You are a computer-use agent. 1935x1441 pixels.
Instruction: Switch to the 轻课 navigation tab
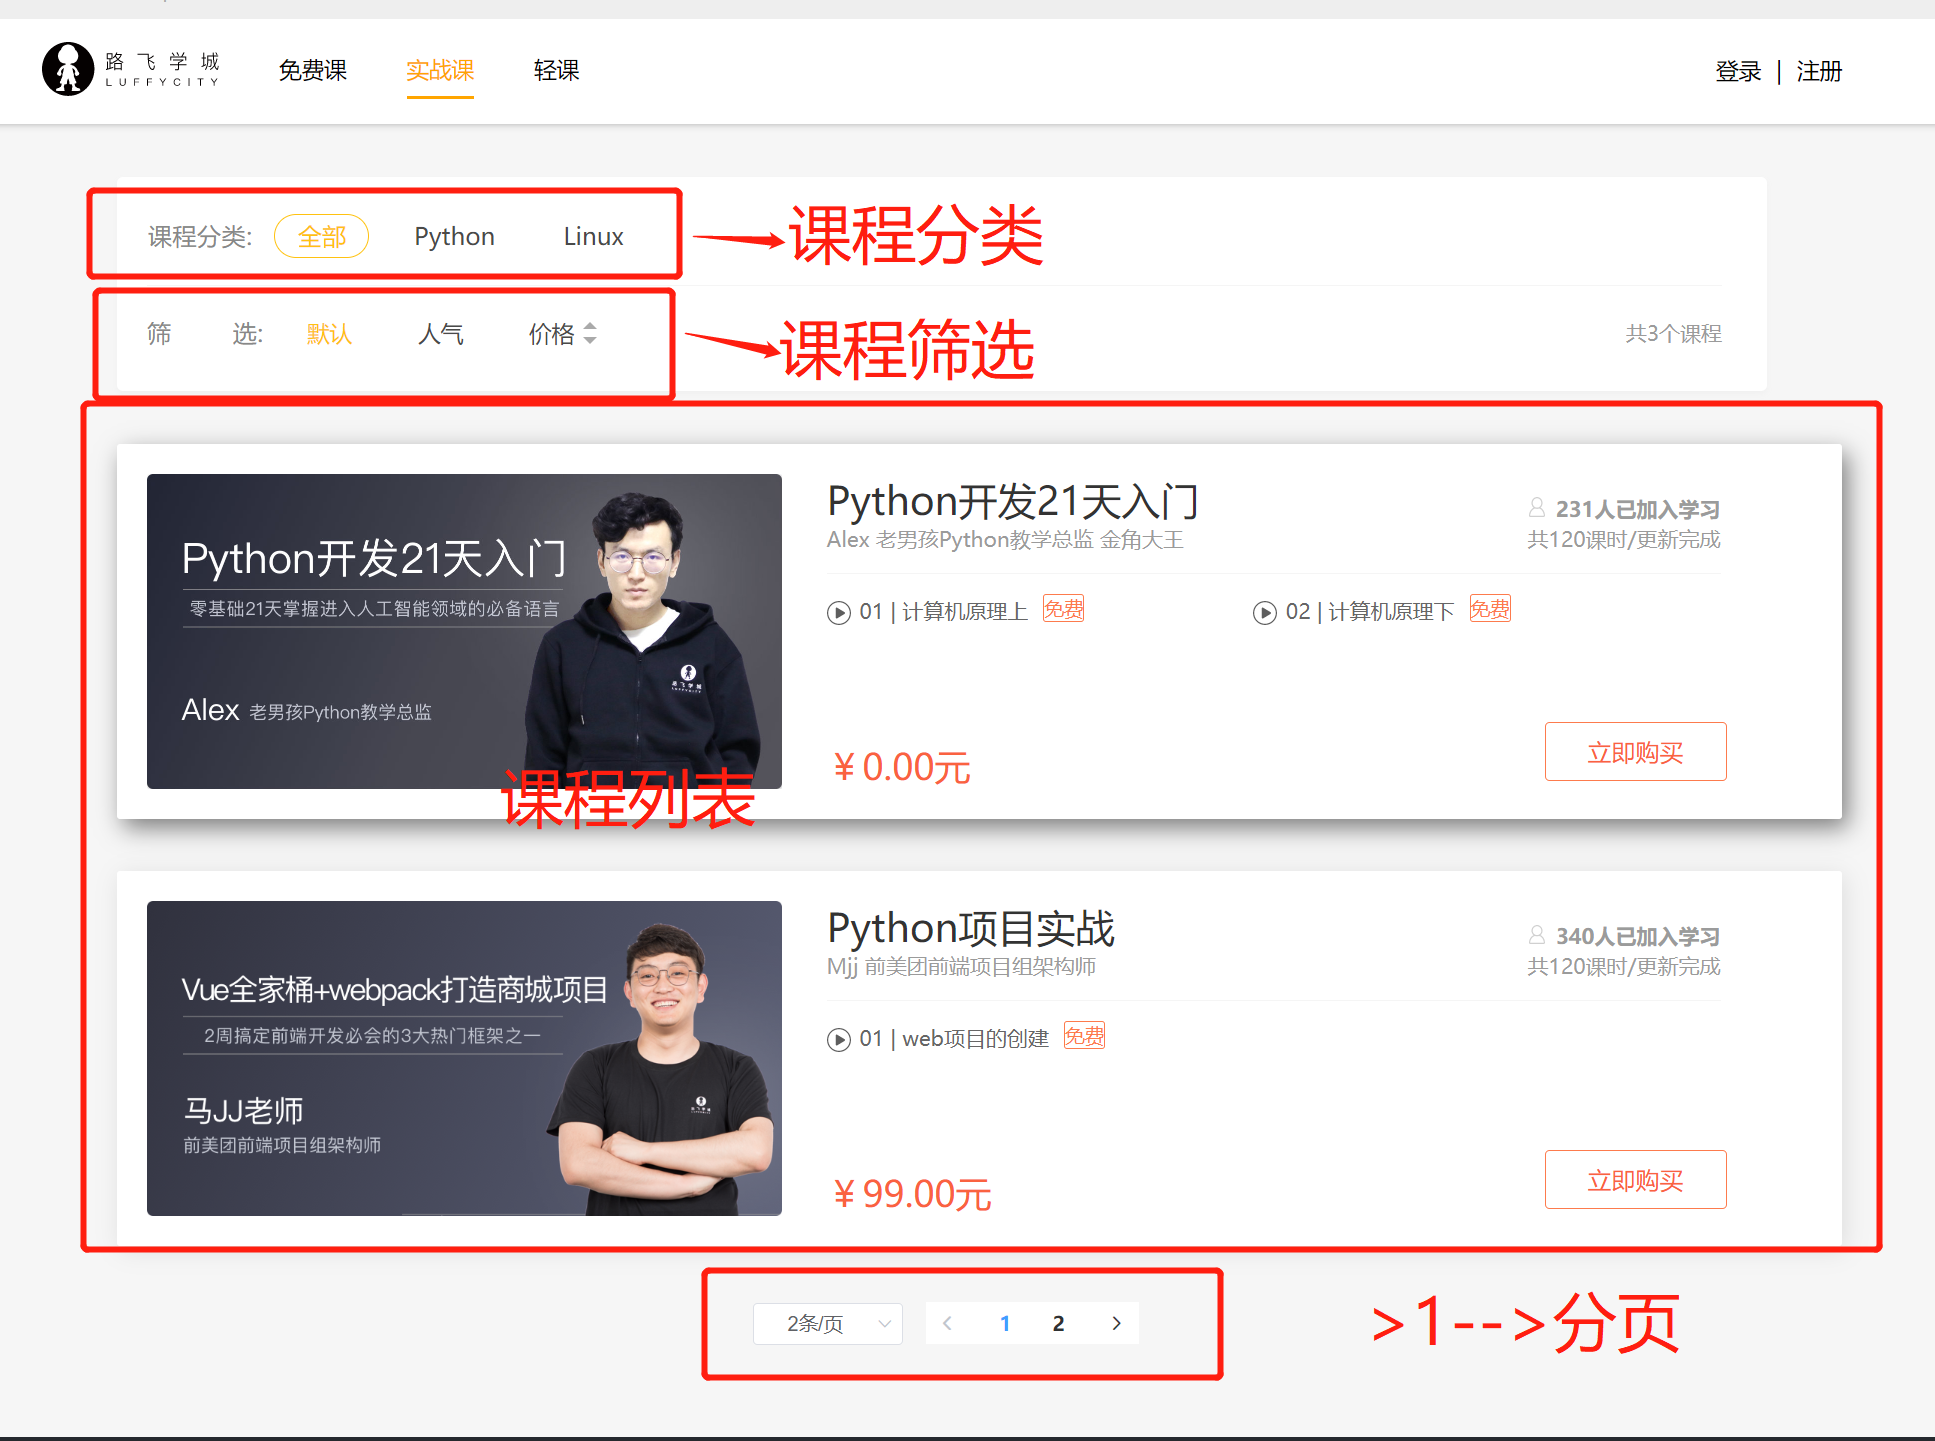coord(556,70)
